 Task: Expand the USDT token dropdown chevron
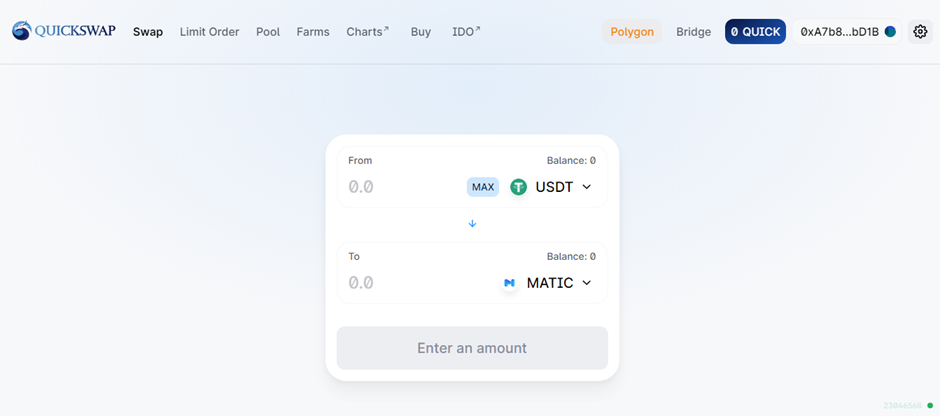(x=587, y=187)
